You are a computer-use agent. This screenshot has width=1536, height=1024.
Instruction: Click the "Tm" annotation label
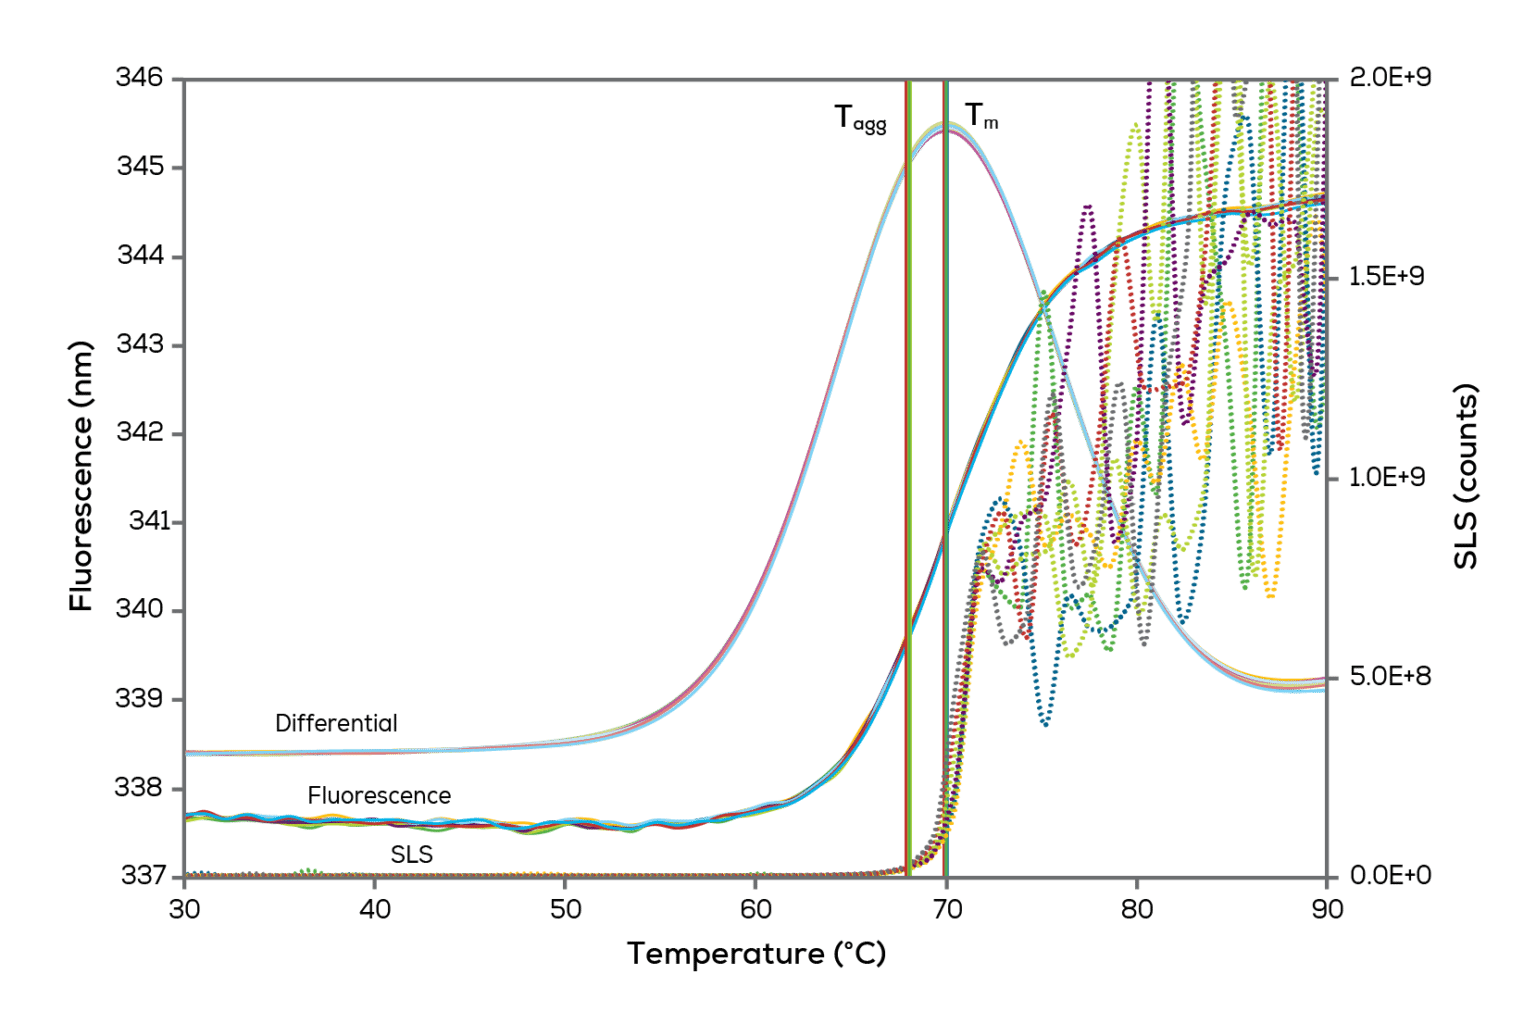982,117
